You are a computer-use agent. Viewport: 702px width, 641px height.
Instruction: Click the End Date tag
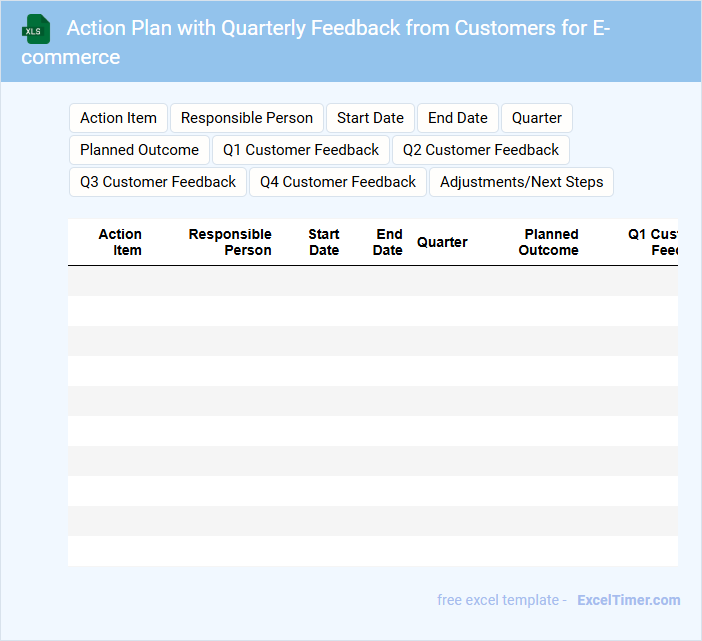[x=458, y=118]
